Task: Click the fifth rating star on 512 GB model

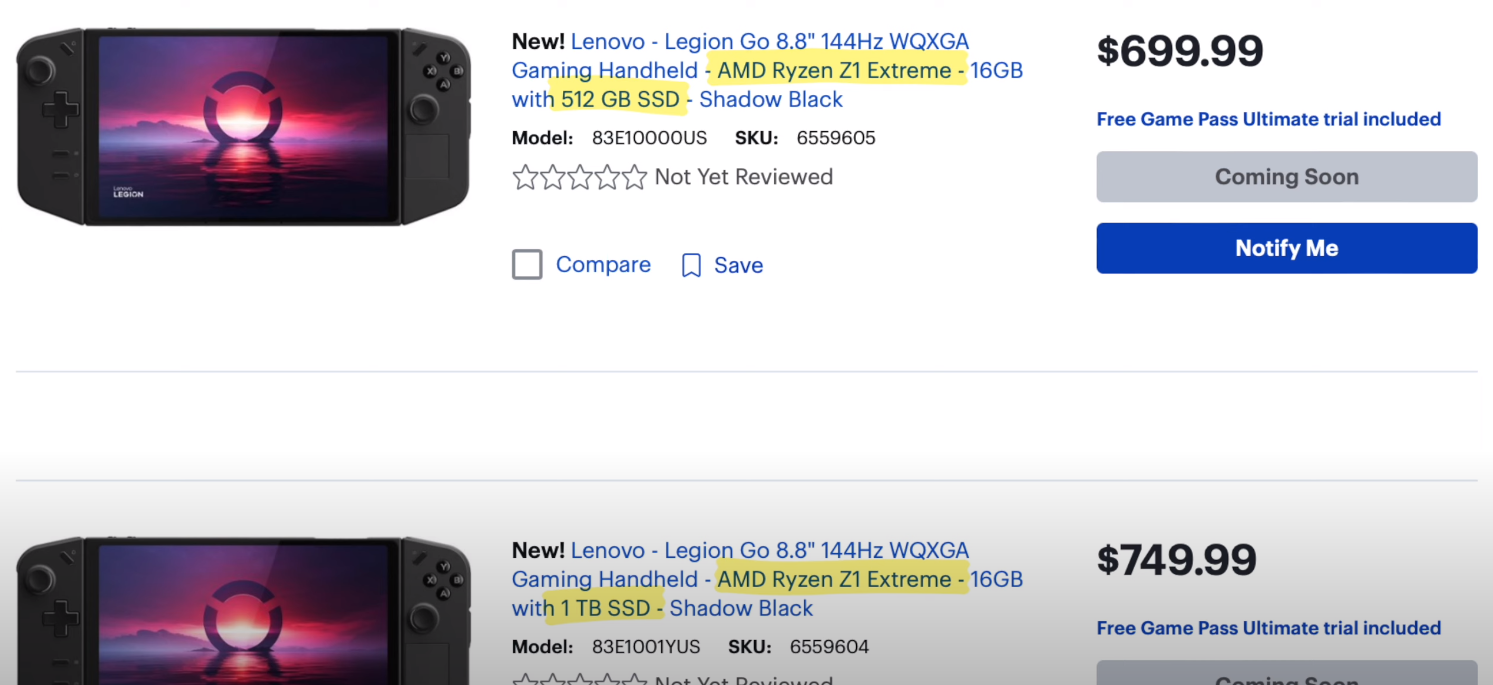Action: point(635,178)
